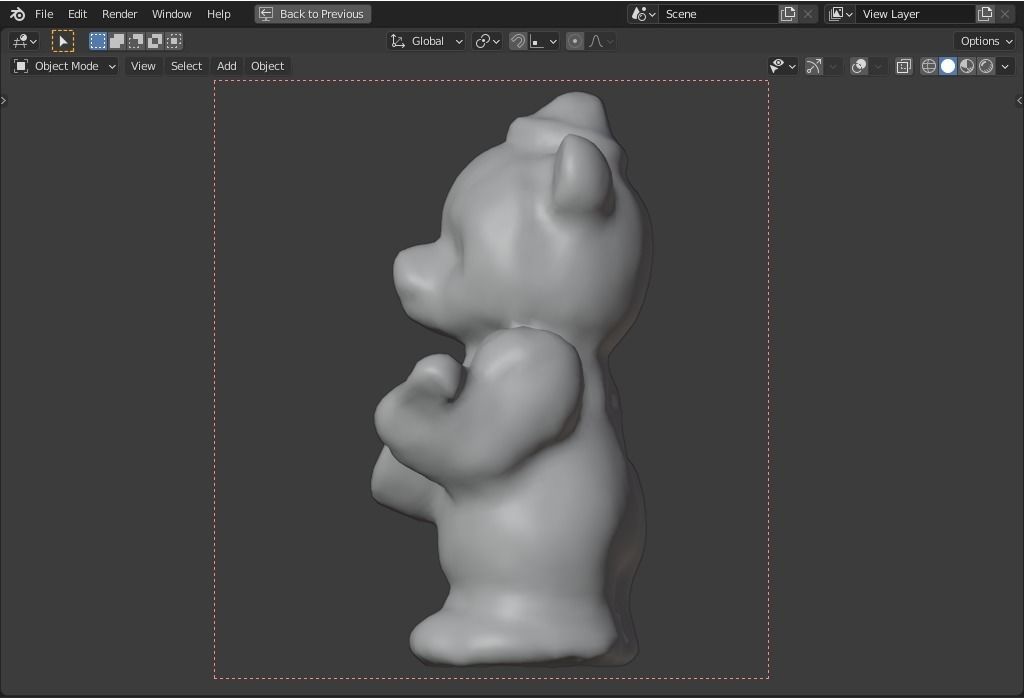The height and width of the screenshot is (698, 1024).
Task: Click the Scene name field
Action: 718,14
